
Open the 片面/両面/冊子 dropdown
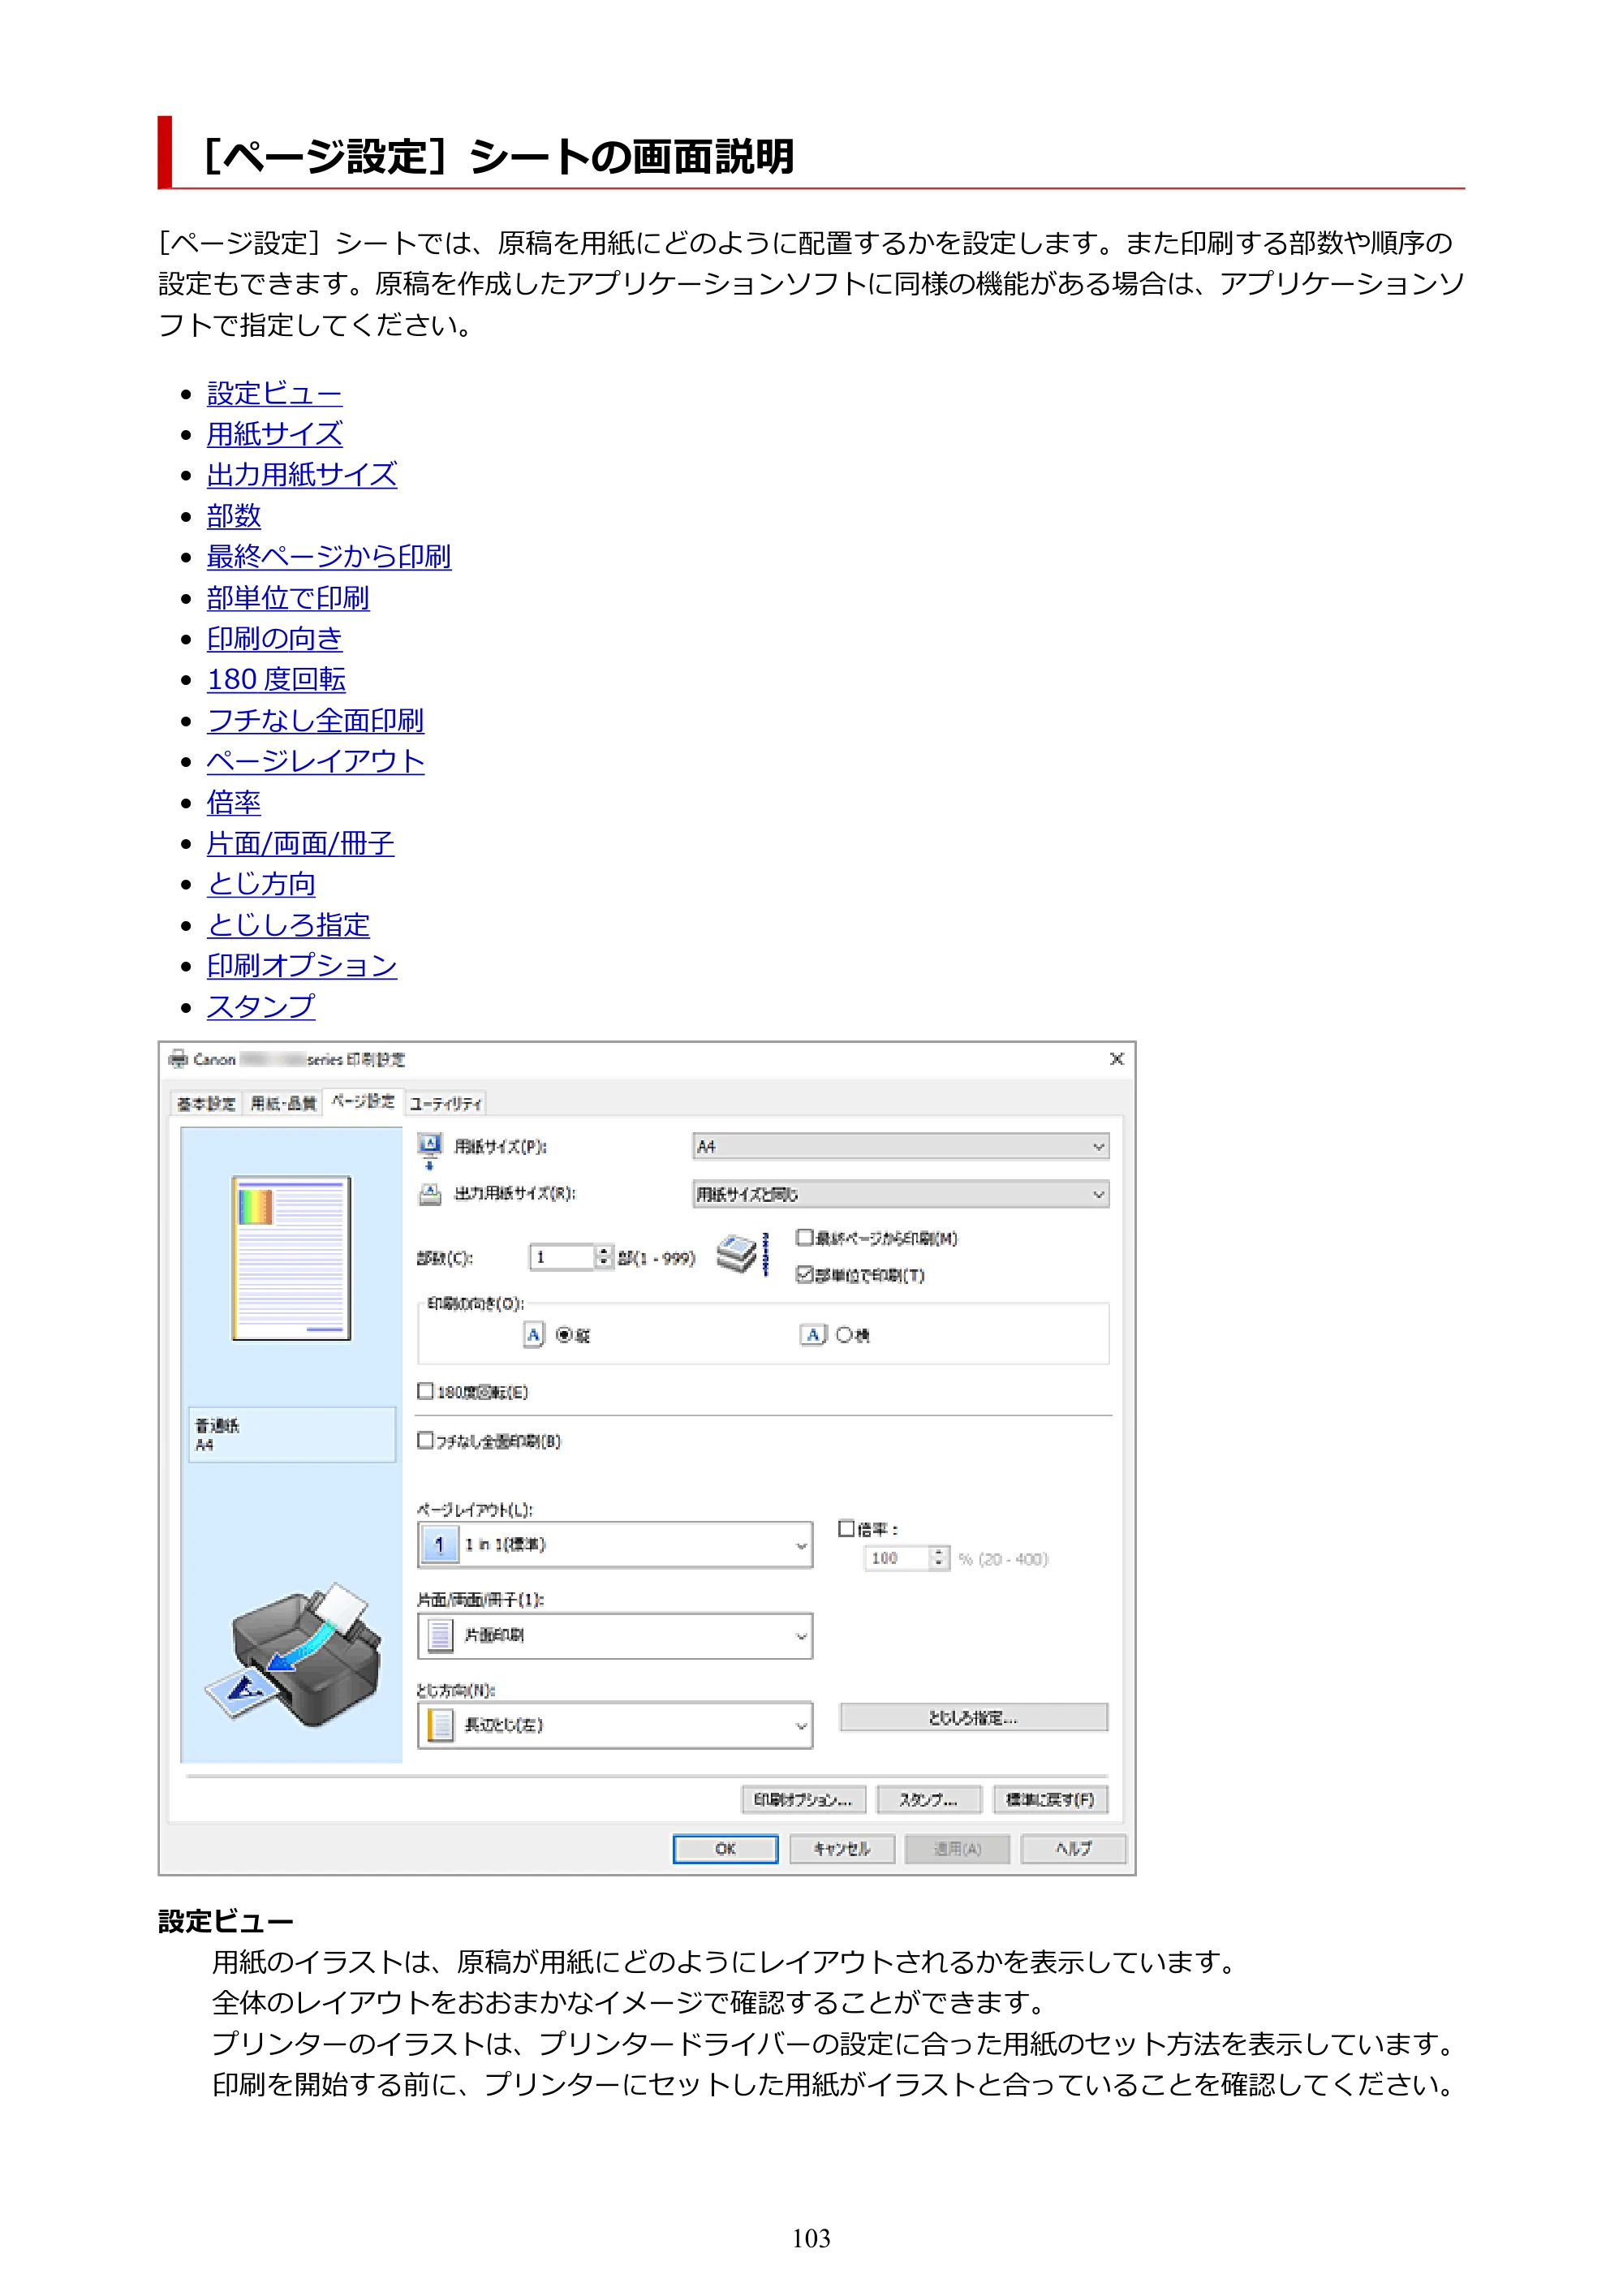(x=615, y=1636)
